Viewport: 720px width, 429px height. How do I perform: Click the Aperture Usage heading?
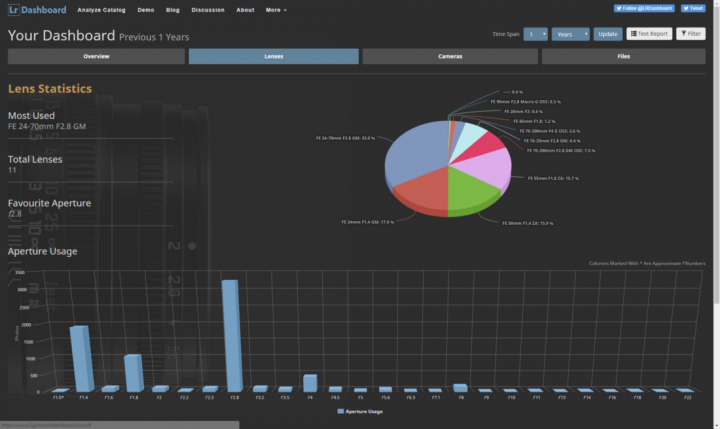(42, 251)
